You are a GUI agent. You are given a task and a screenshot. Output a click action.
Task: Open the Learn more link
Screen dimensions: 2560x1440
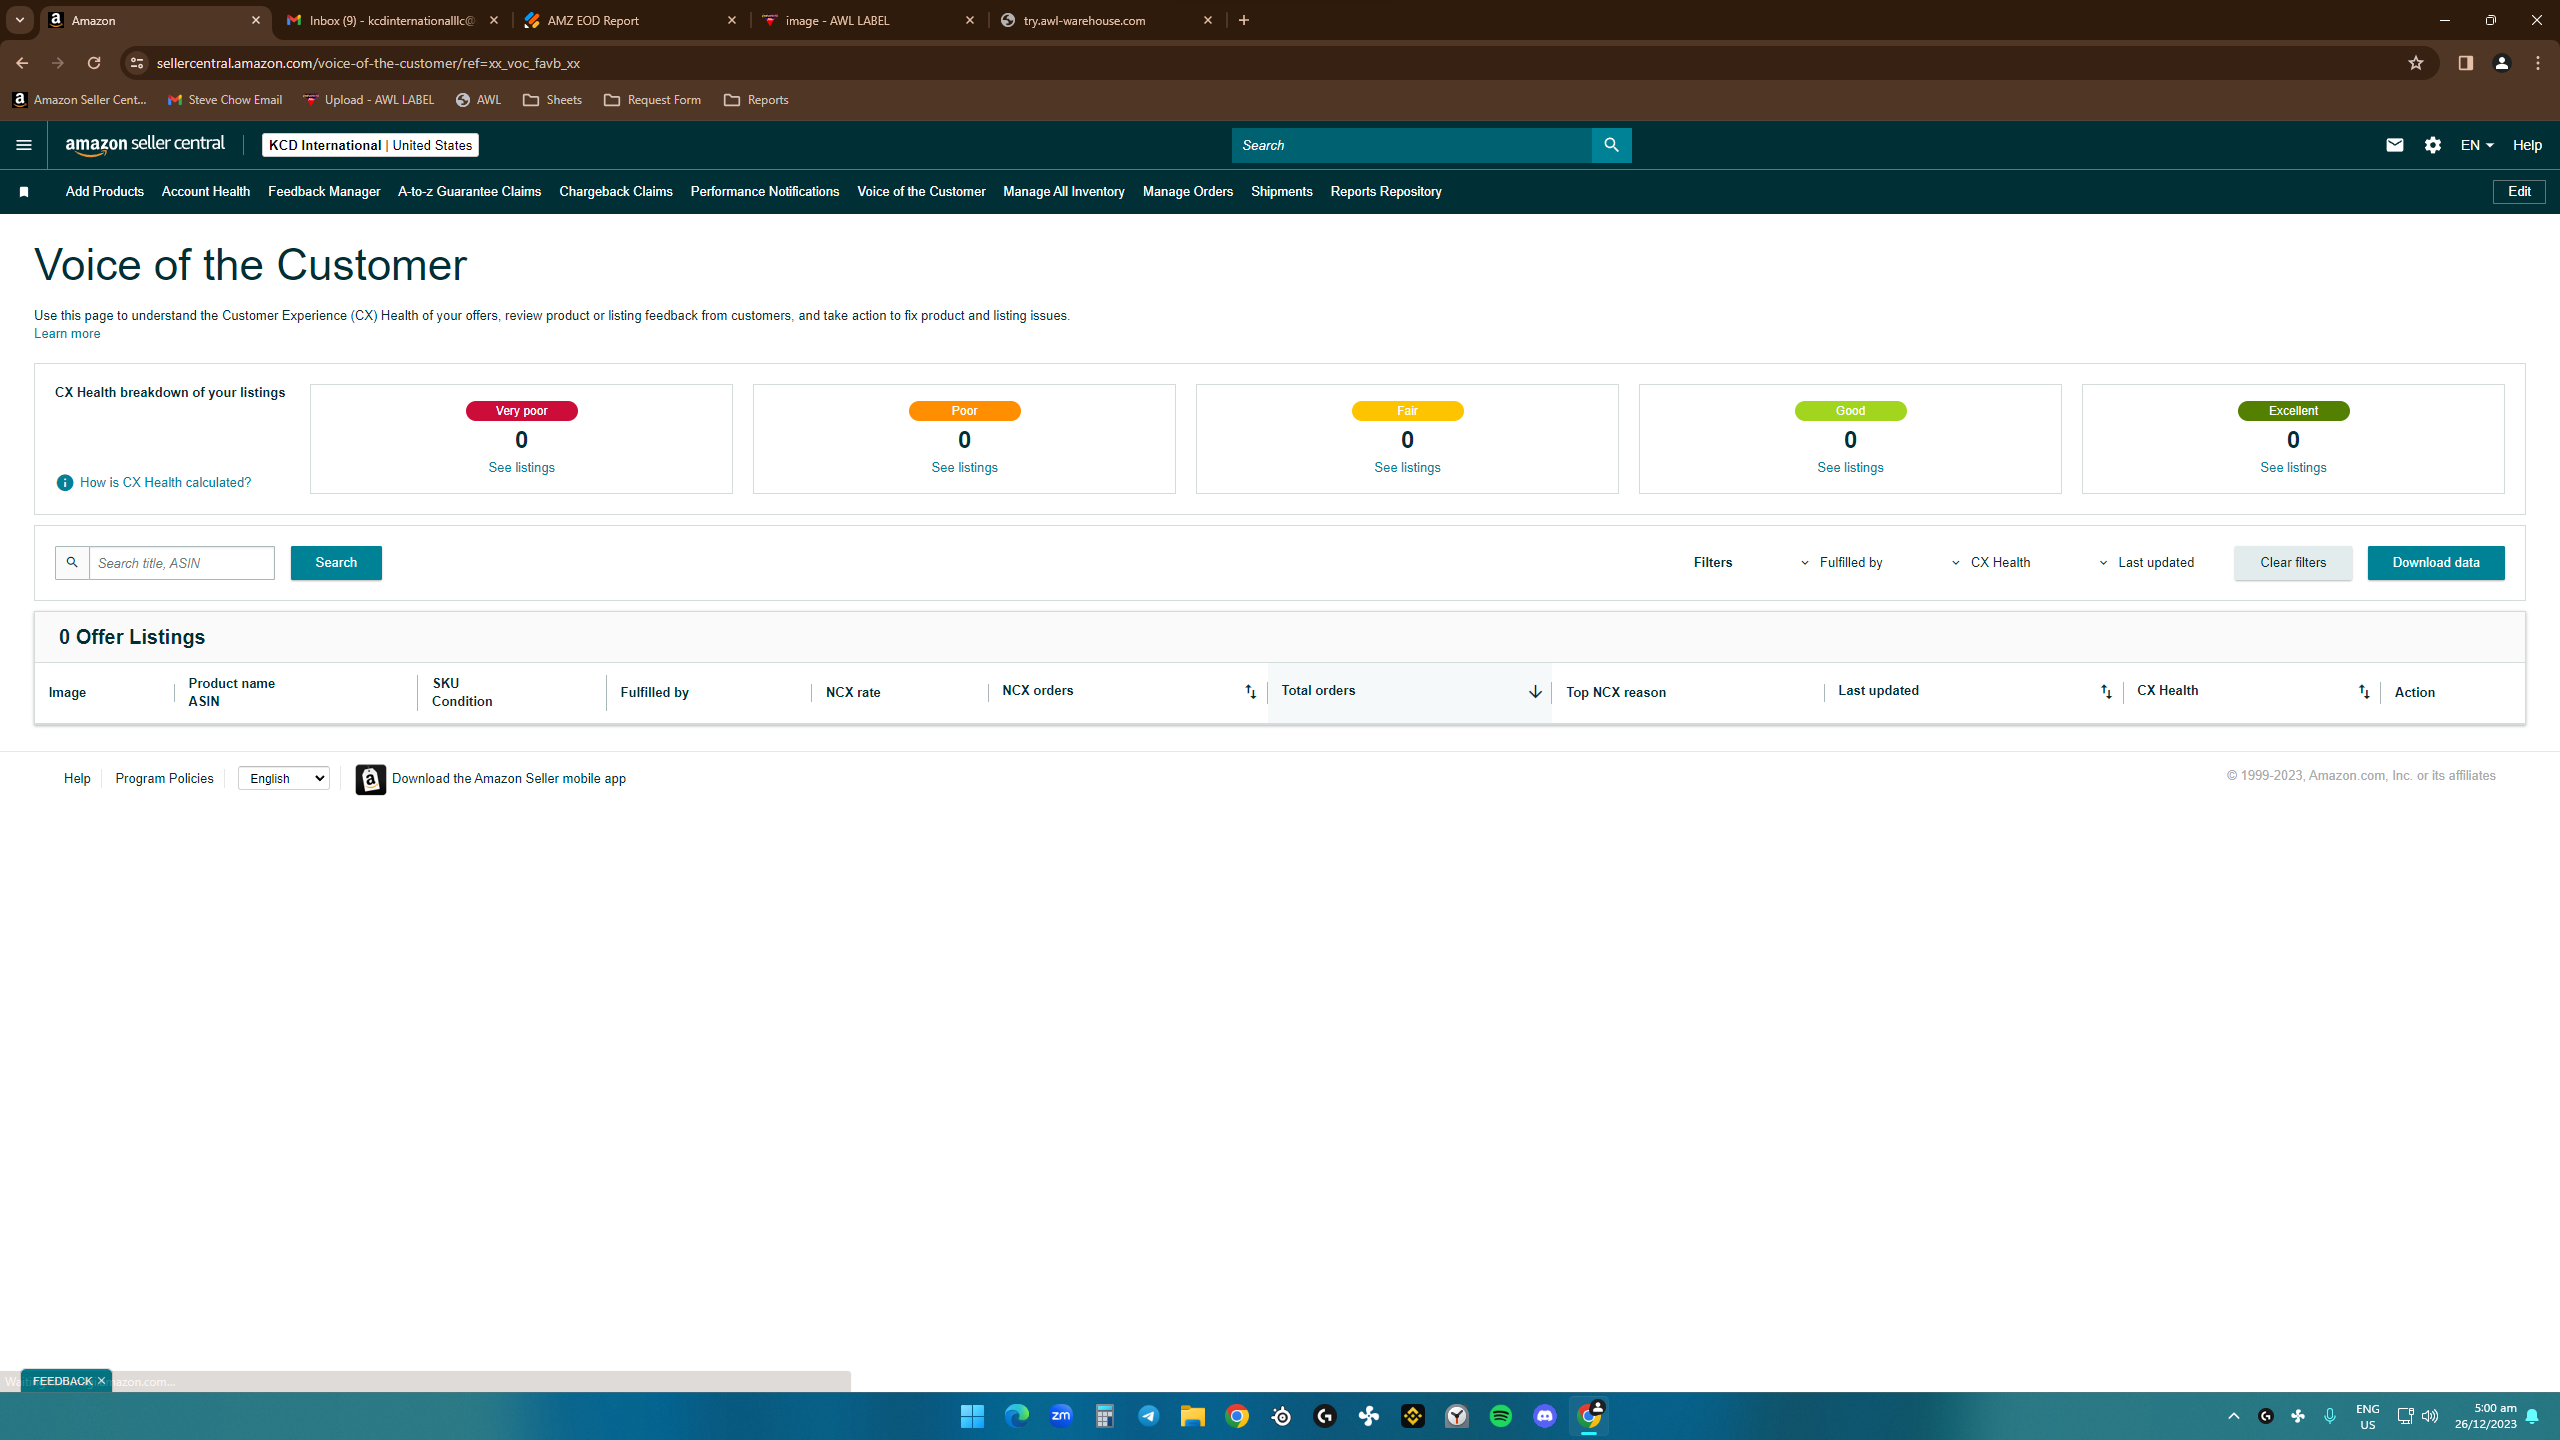(67, 334)
